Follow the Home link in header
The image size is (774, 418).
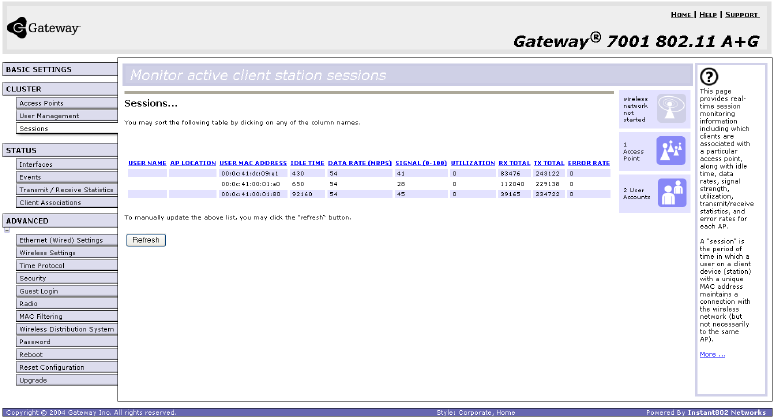681,15
